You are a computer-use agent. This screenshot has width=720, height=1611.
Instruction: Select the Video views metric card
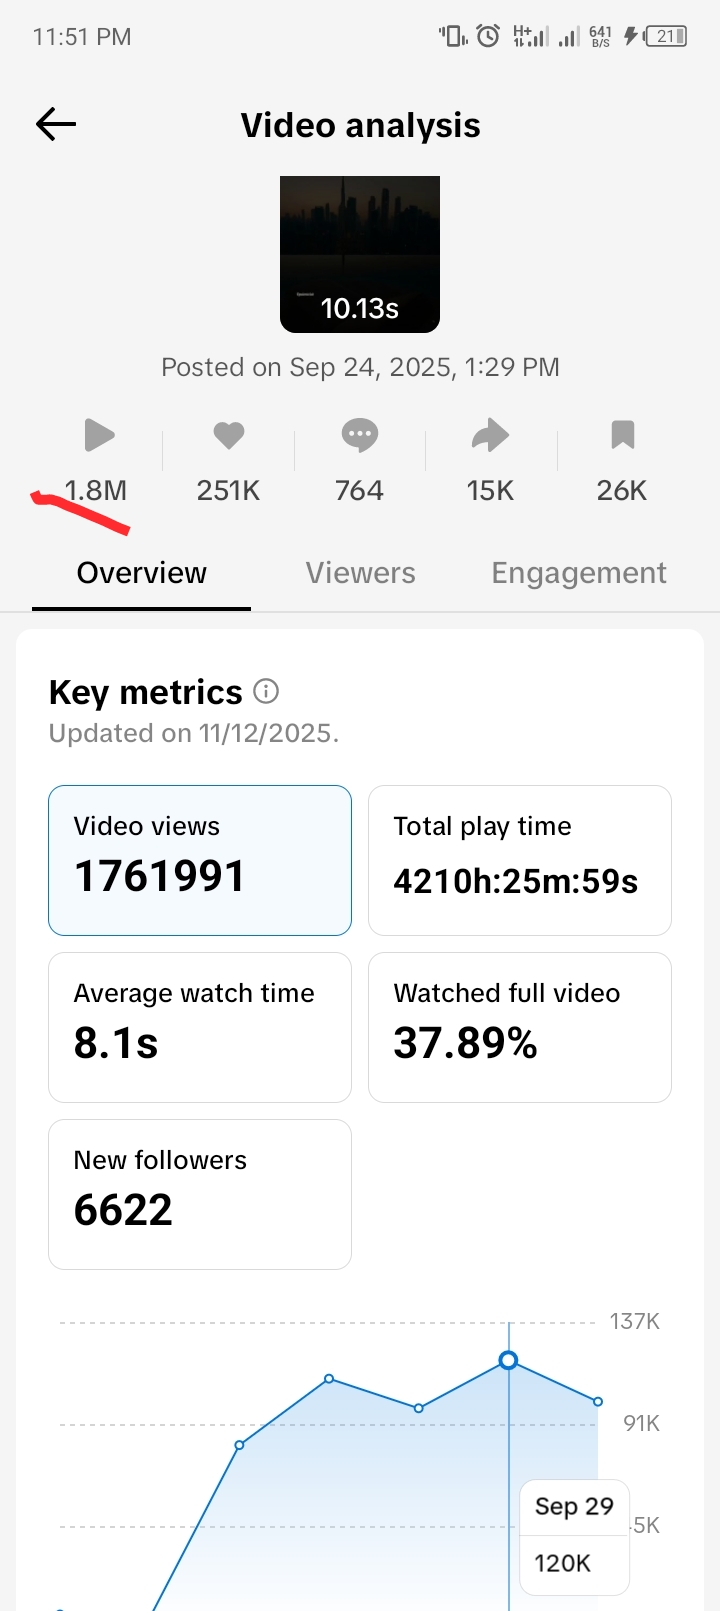click(x=200, y=860)
